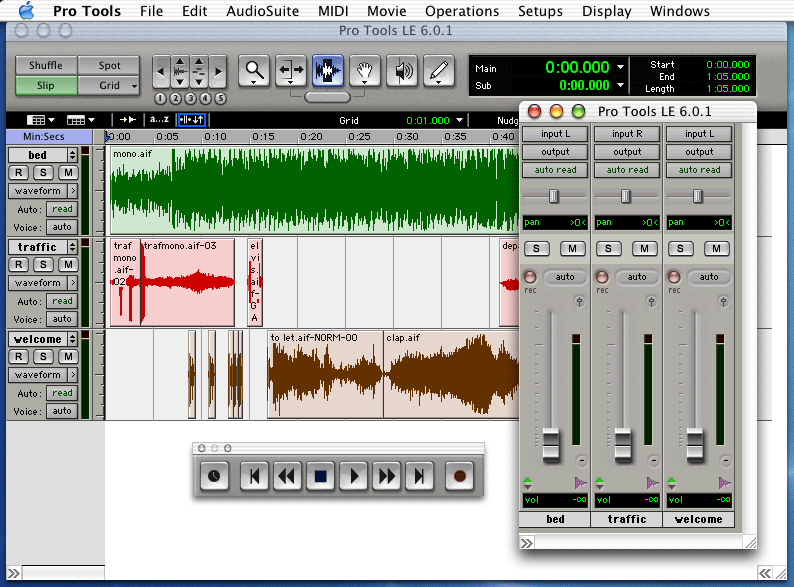Click the traffic channel volume fader
The height and width of the screenshot is (587, 794).
coord(623,445)
